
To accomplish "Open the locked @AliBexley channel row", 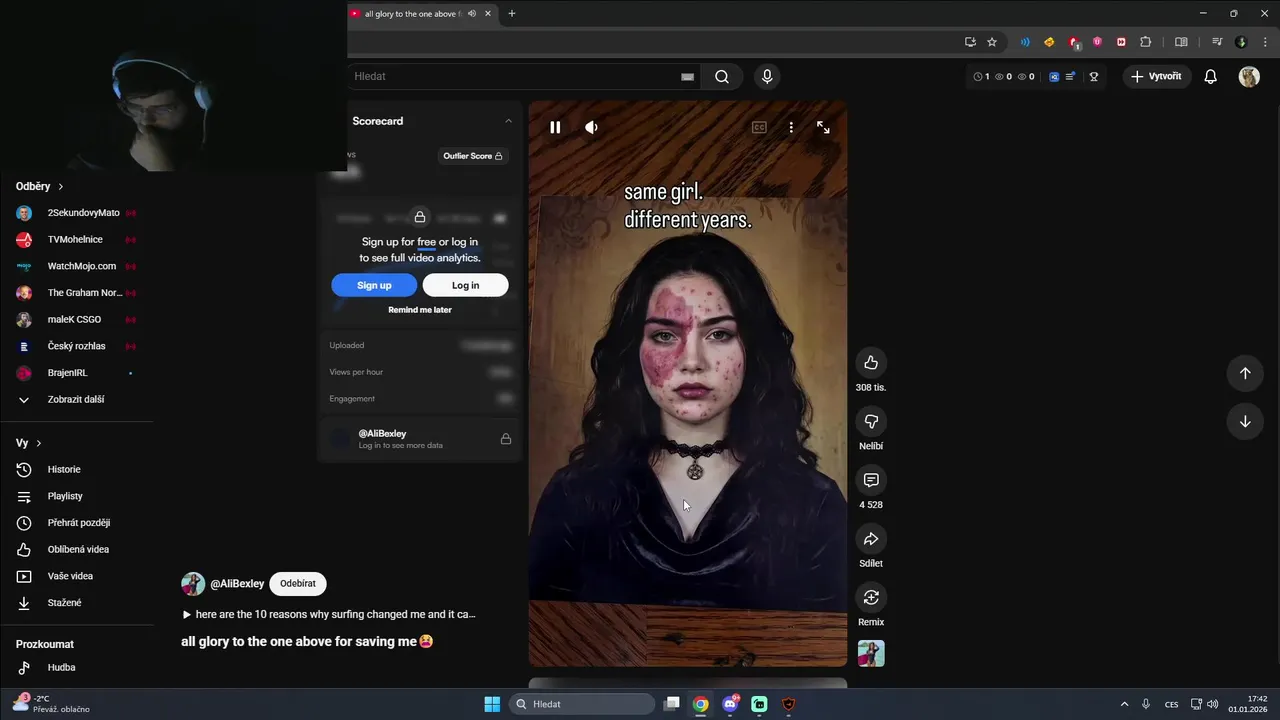I will coord(420,438).
